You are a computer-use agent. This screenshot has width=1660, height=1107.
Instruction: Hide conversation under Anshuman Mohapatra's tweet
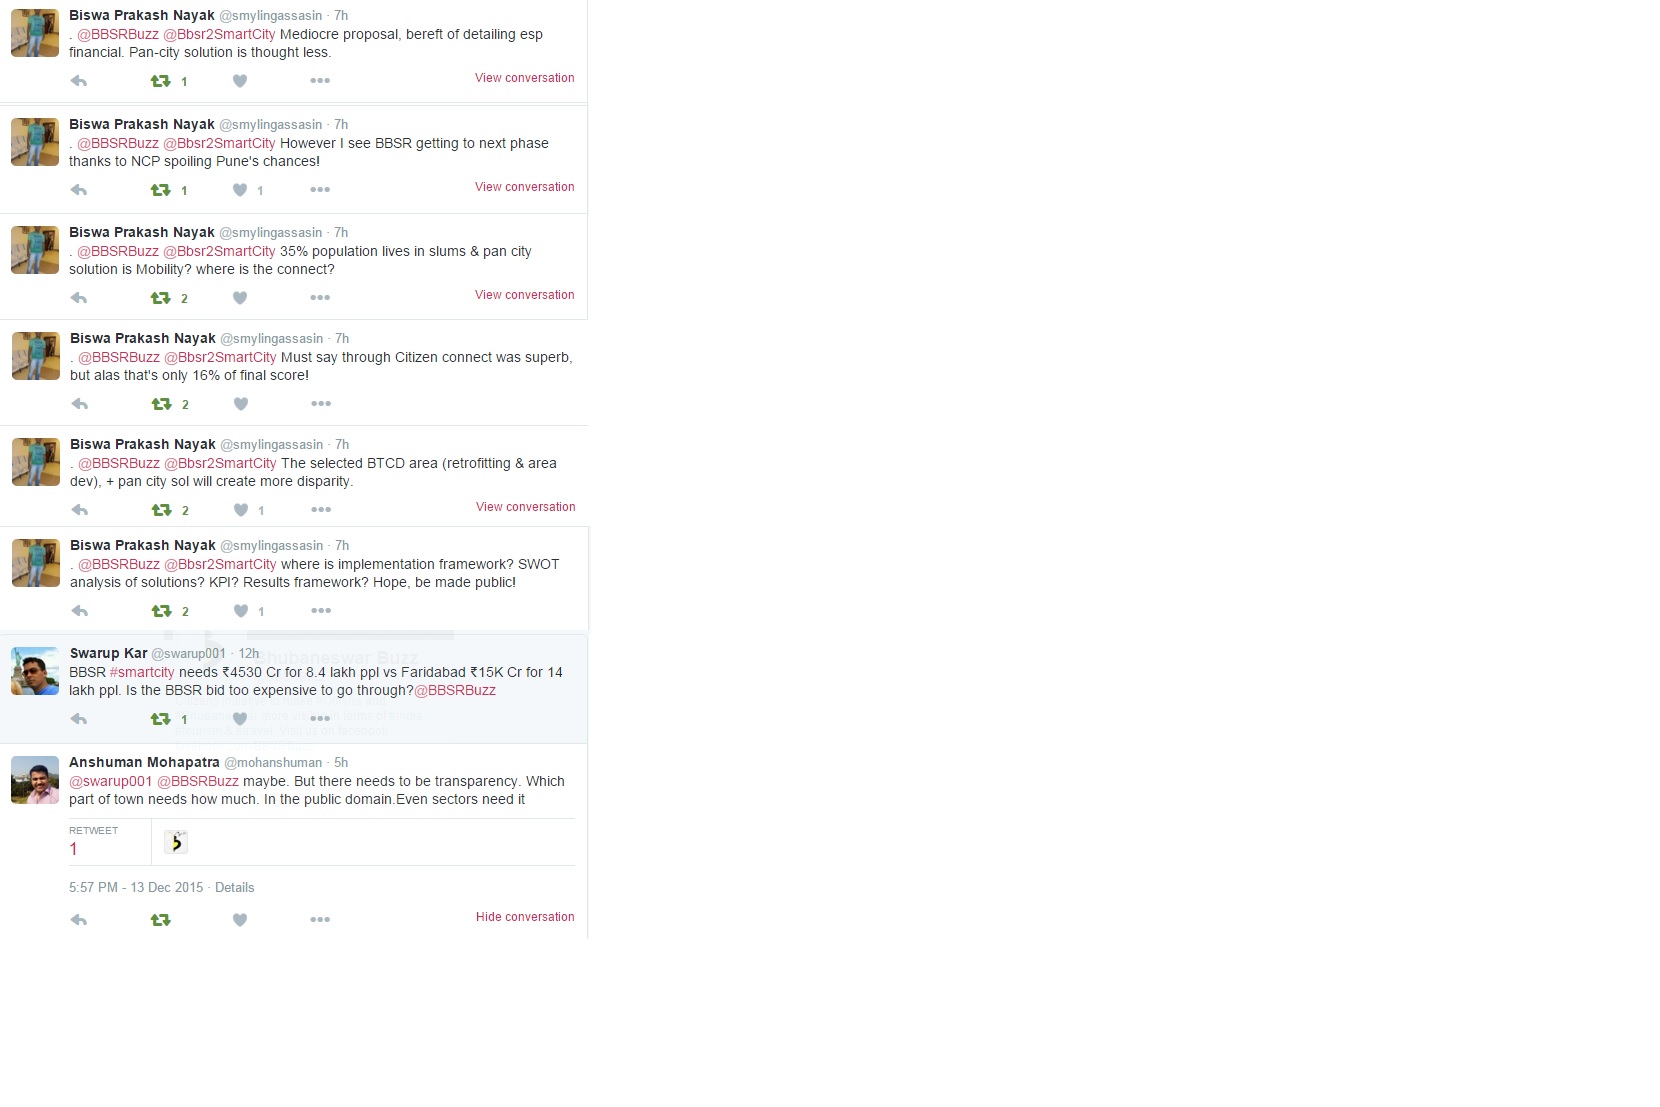(525, 917)
